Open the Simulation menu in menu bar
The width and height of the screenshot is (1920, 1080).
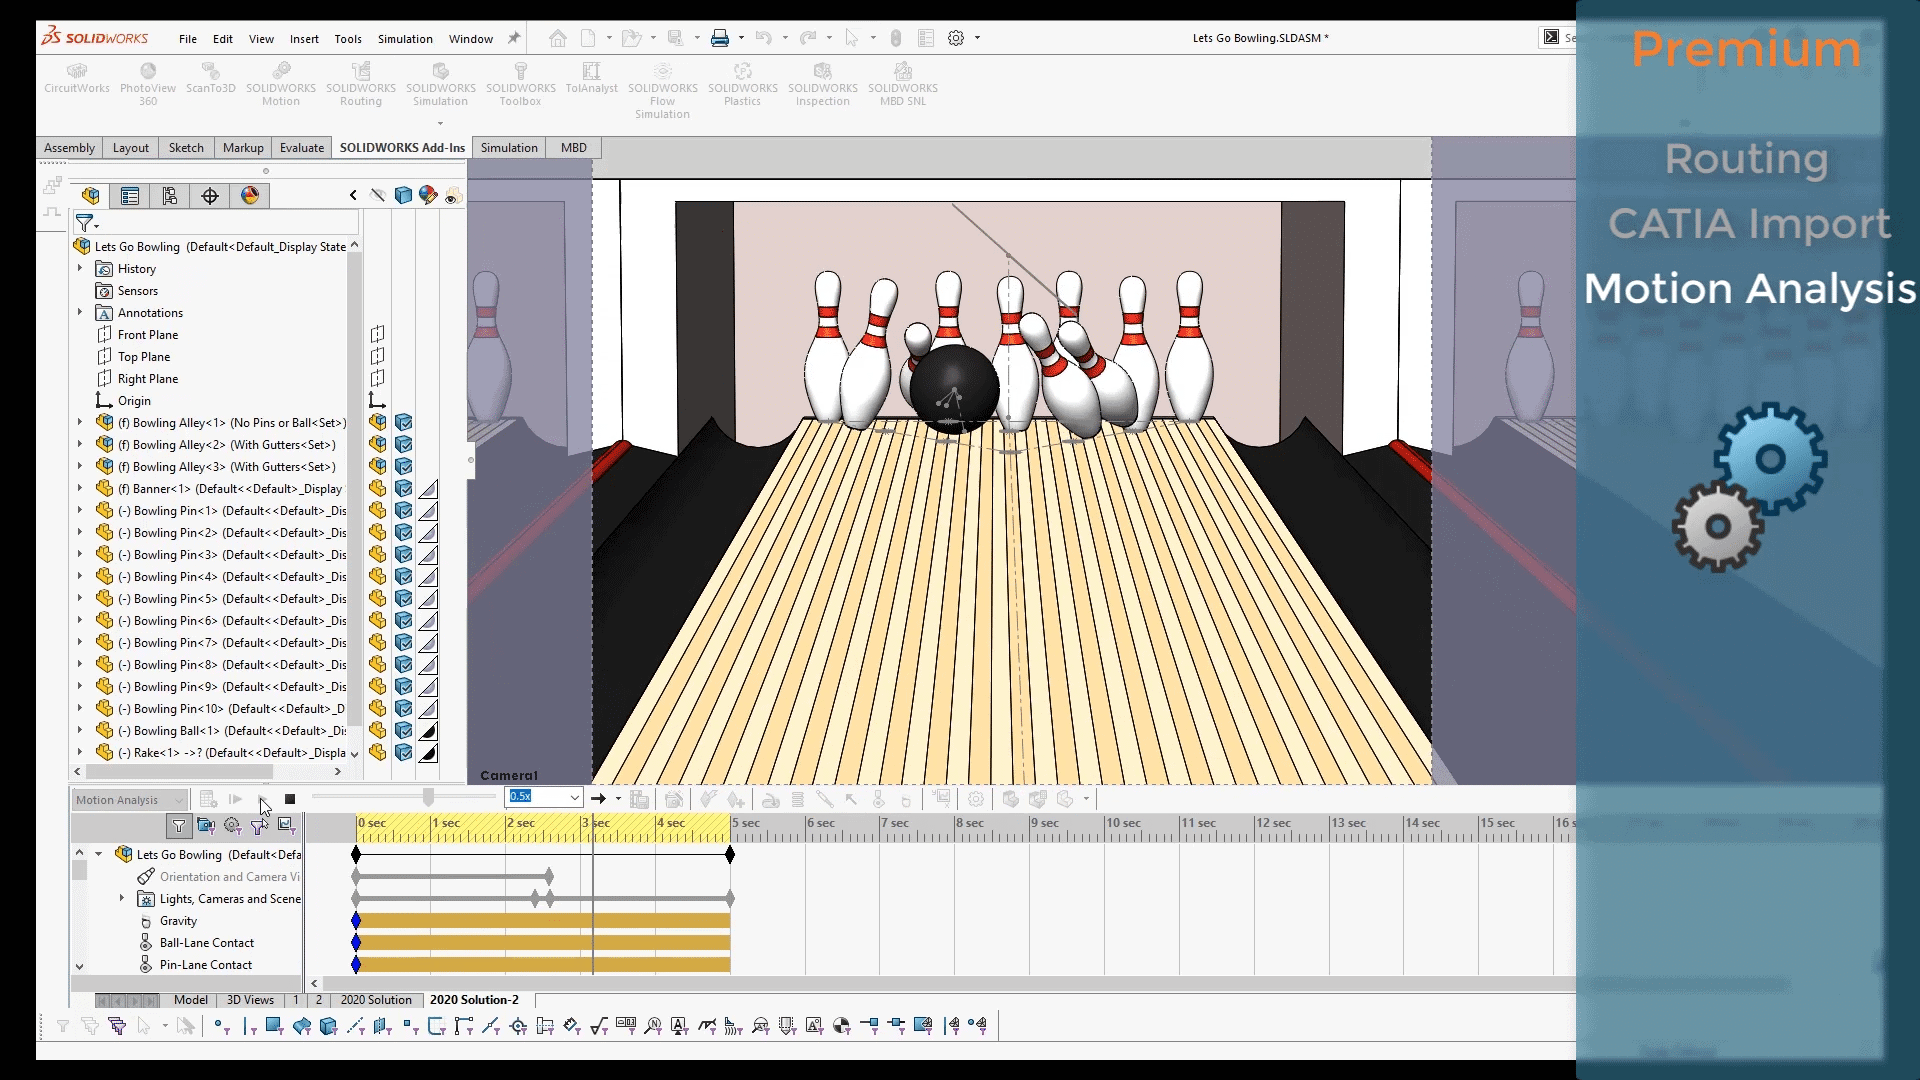[x=406, y=38]
